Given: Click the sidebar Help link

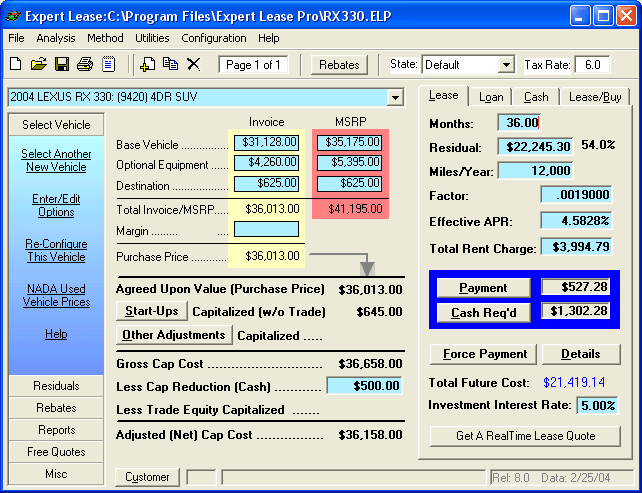Looking at the screenshot, I should [56, 334].
